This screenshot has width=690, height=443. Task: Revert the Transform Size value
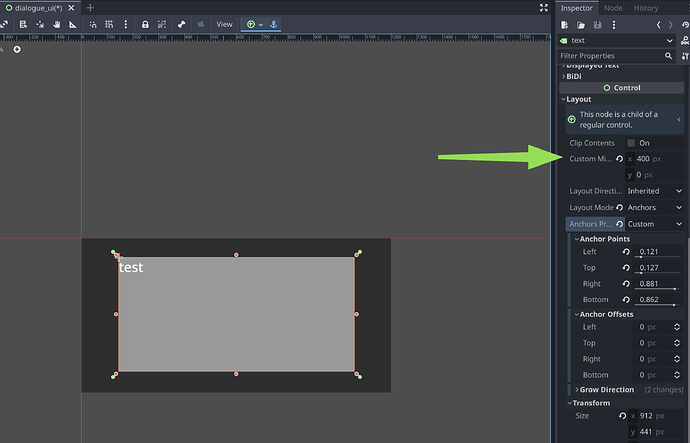pos(622,416)
